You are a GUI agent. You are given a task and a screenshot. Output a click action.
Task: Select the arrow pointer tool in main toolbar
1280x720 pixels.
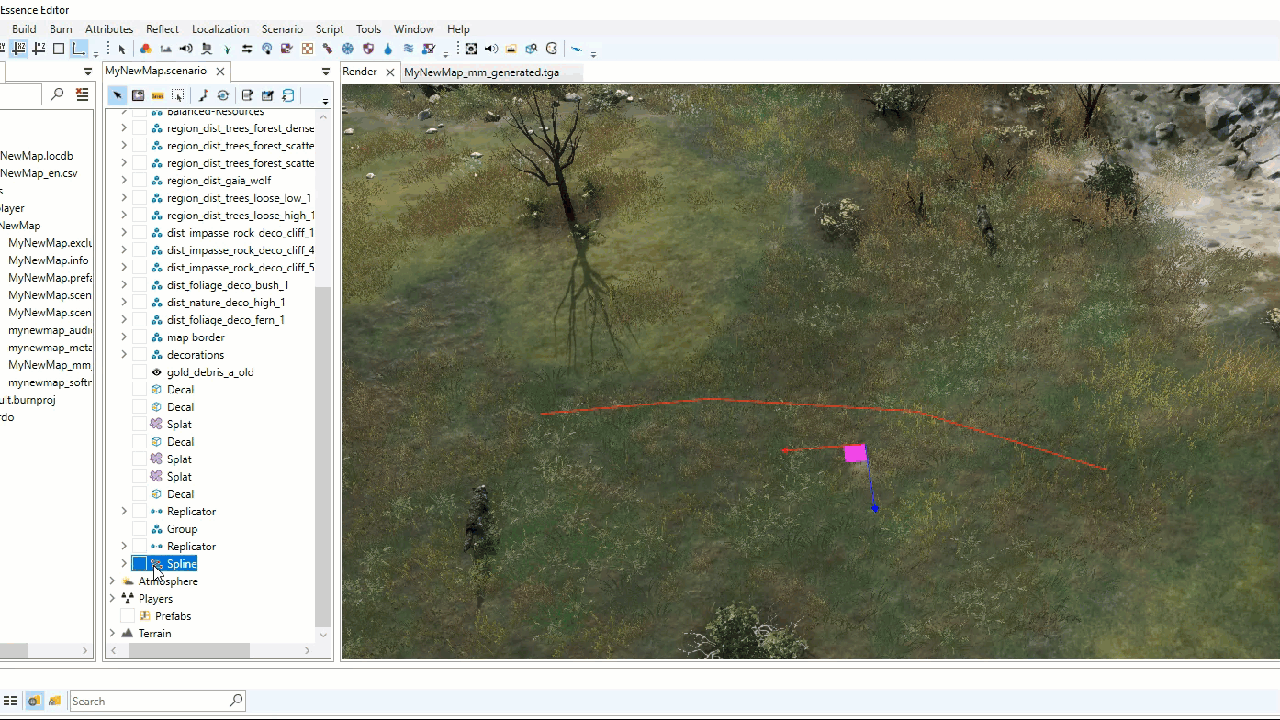coord(122,48)
